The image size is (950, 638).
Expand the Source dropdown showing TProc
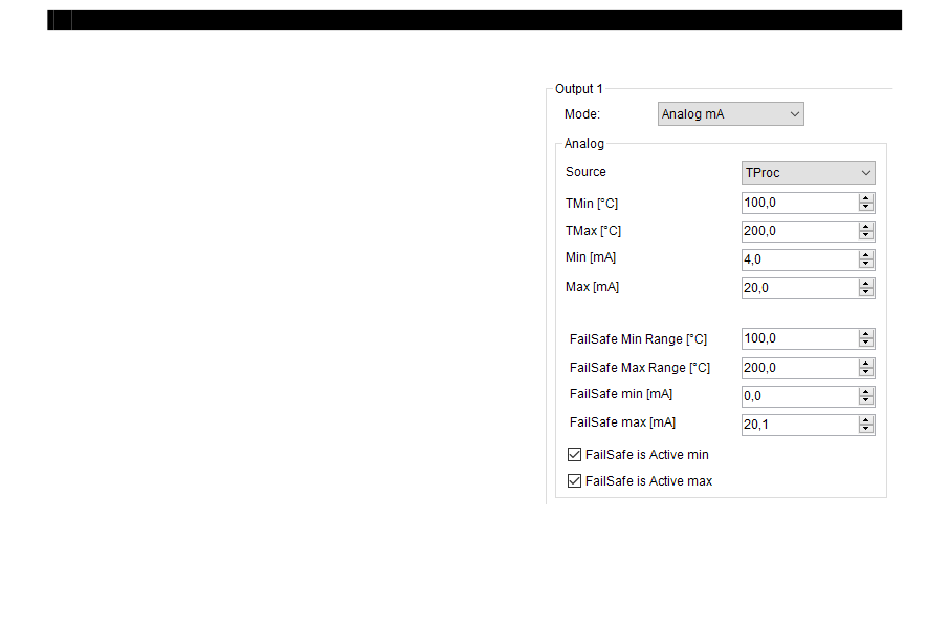click(808, 173)
